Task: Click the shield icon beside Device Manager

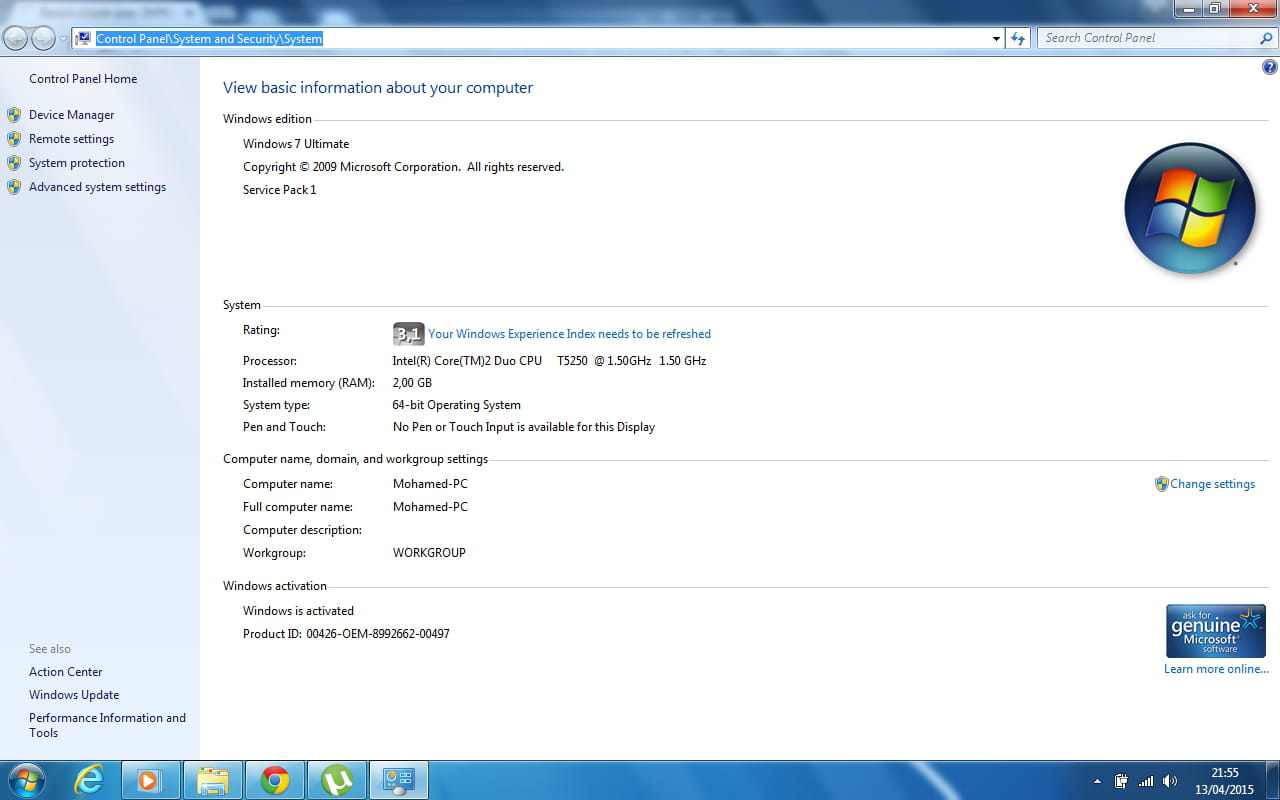Action: [x=14, y=115]
